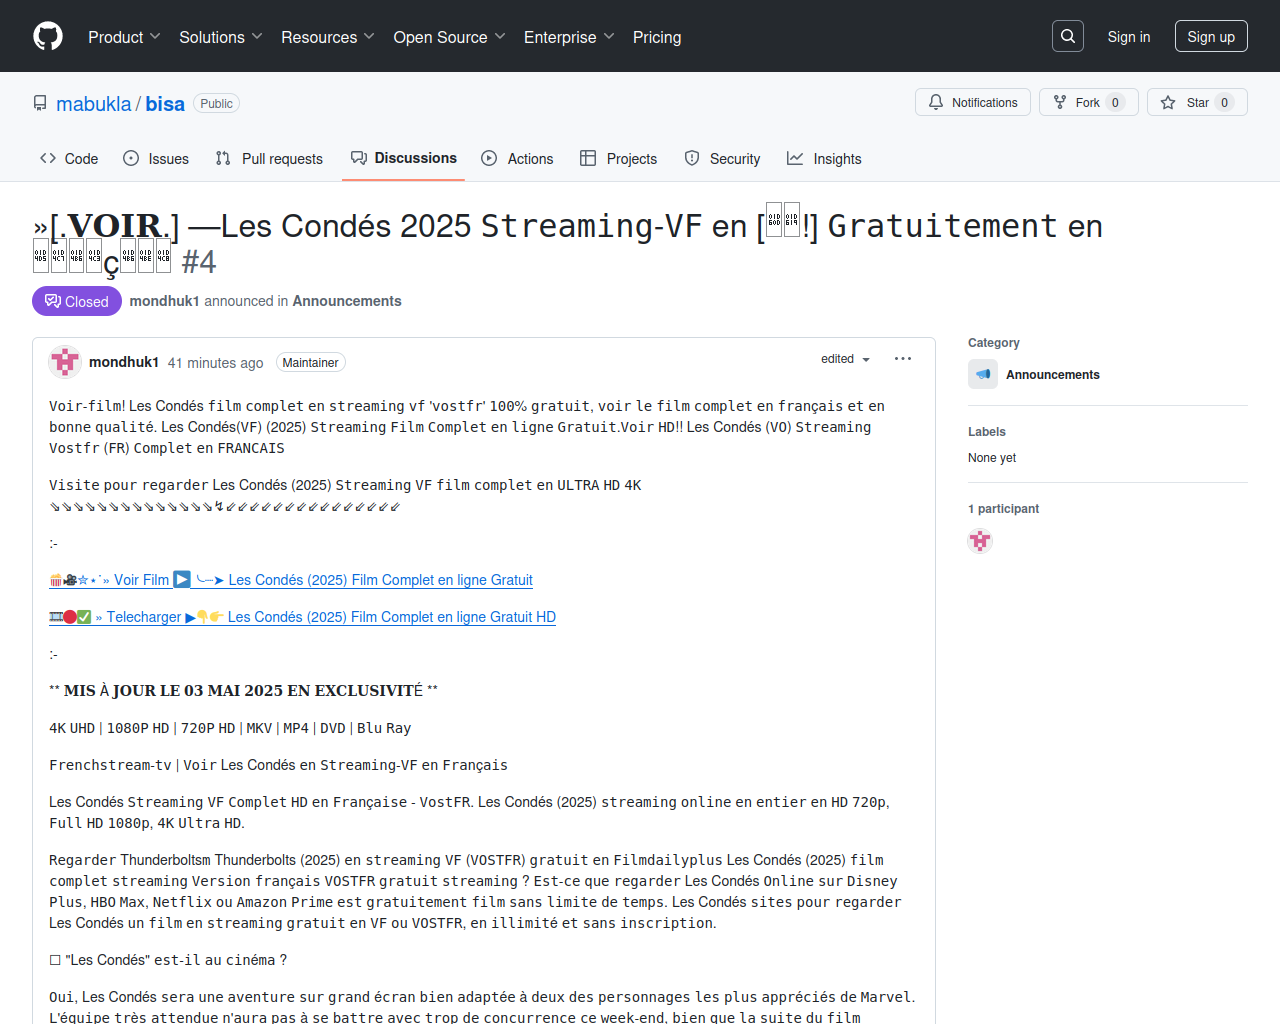Click the Security shield icon

(x=692, y=158)
